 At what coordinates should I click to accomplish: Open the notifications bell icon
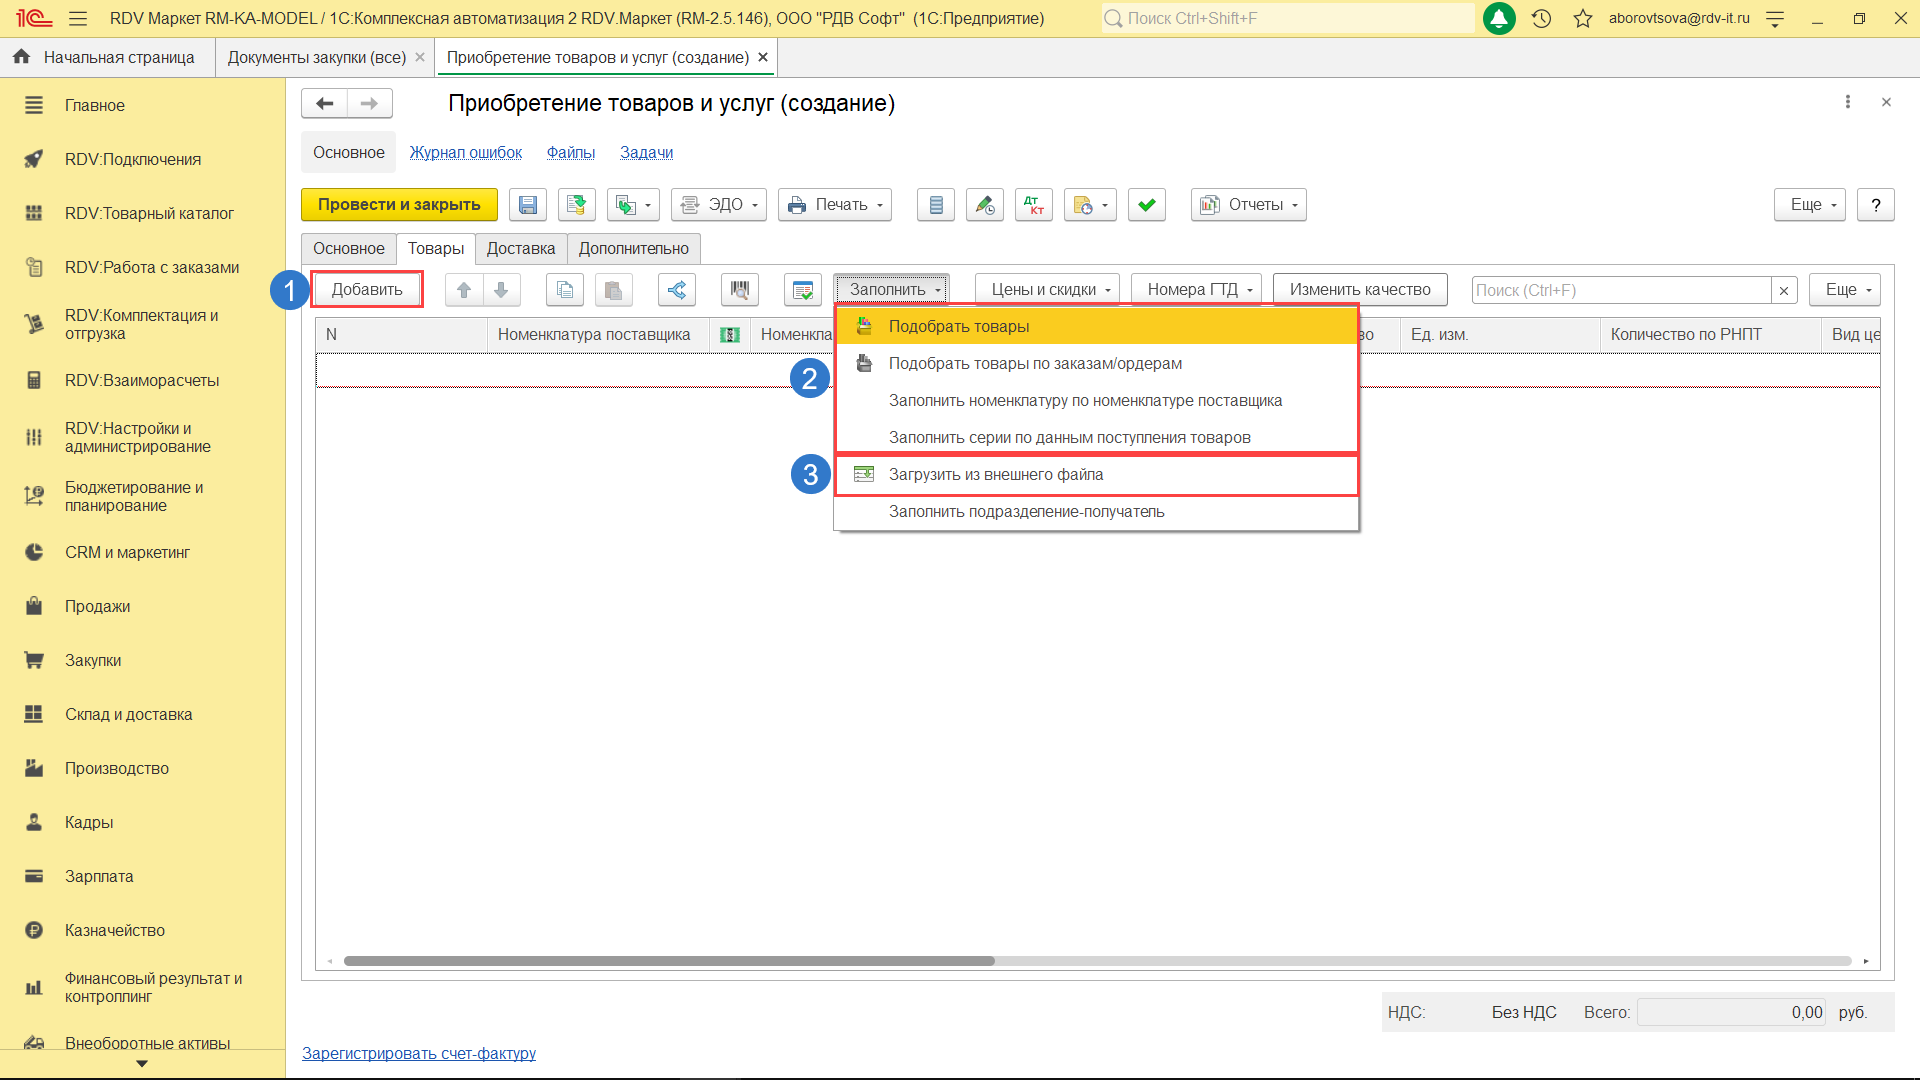pos(1498,18)
